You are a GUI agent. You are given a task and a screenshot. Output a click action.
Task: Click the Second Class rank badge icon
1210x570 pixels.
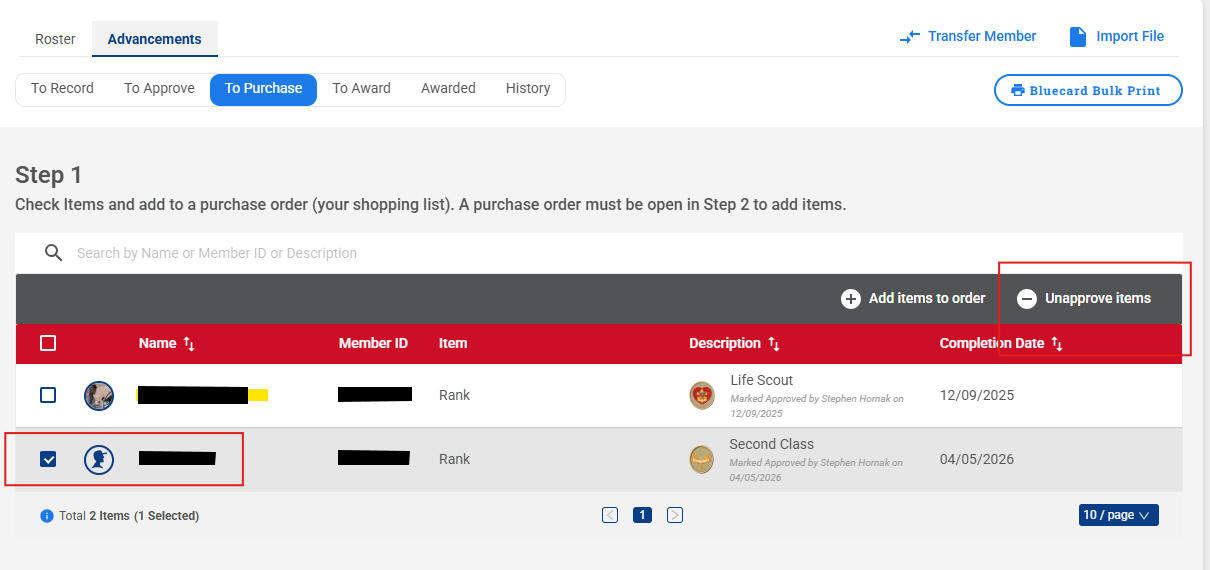[x=702, y=459]
